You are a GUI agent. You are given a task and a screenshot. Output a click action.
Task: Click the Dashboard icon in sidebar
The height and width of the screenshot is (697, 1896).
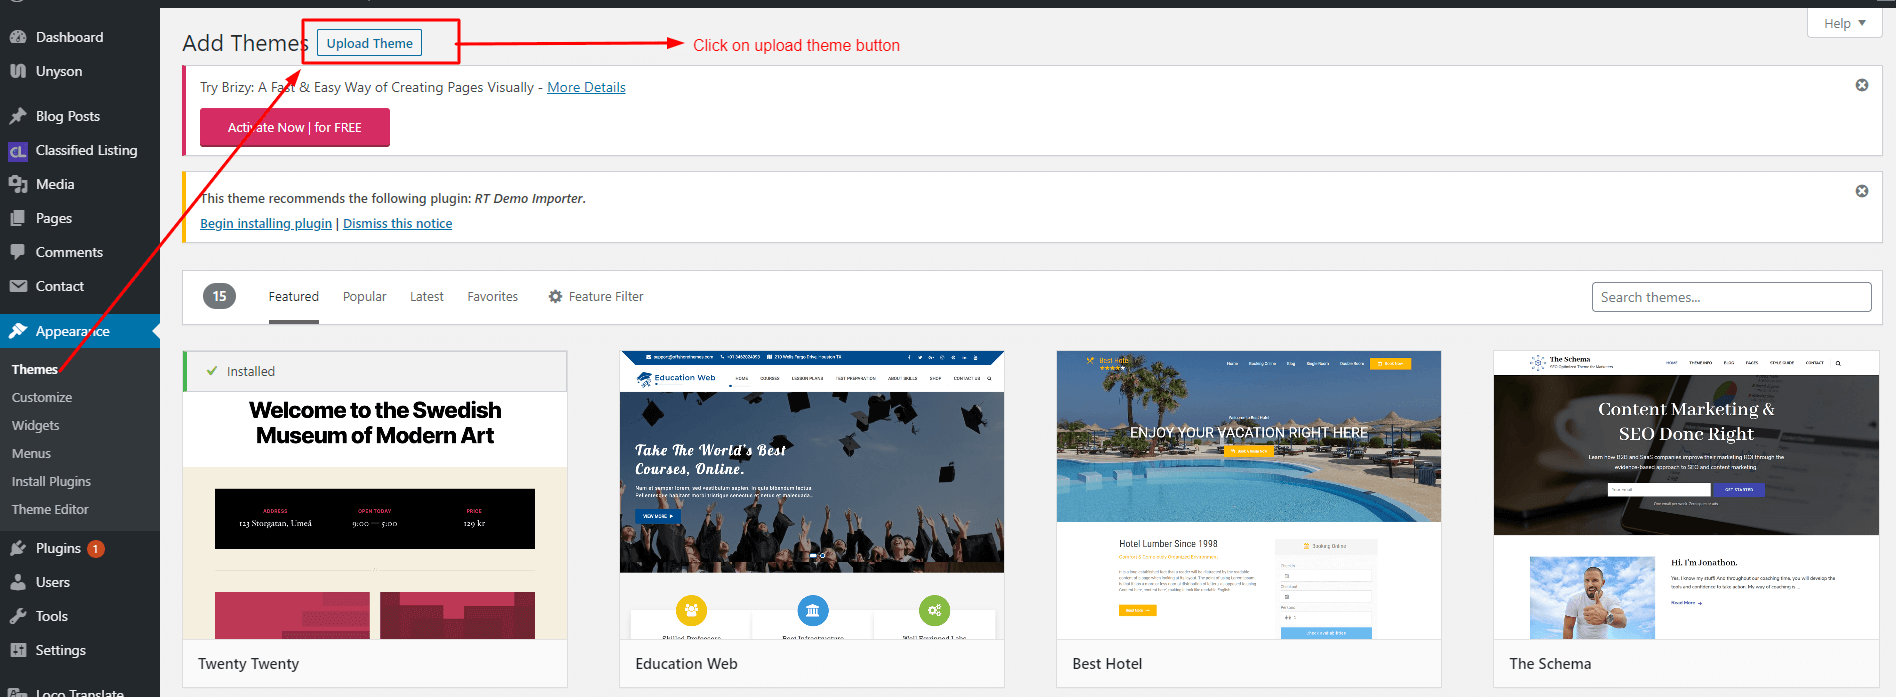18,37
